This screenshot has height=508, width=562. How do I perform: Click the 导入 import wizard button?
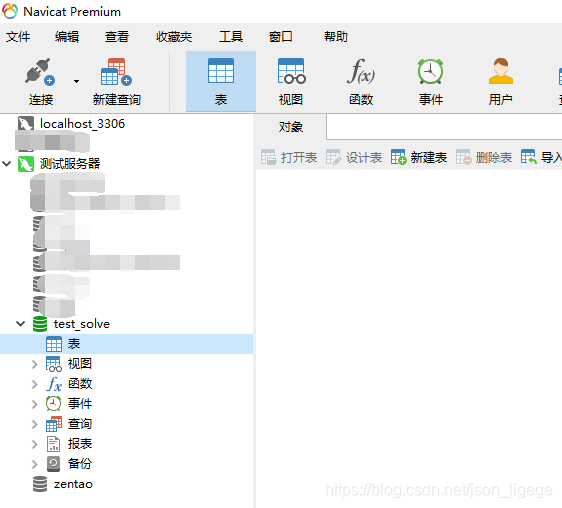[542, 157]
